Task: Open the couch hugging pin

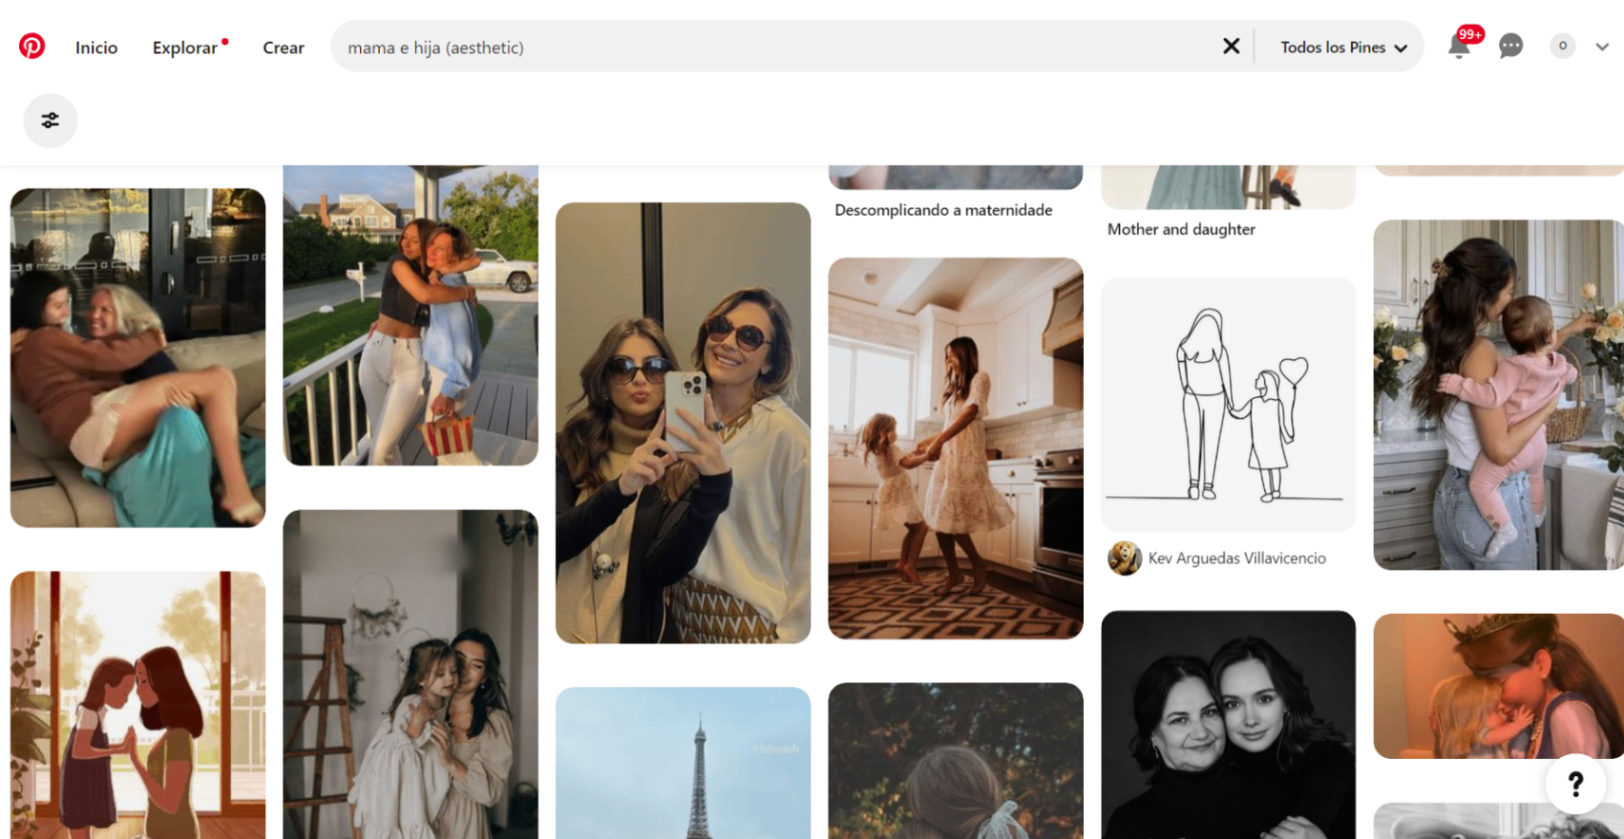Action: 138,358
